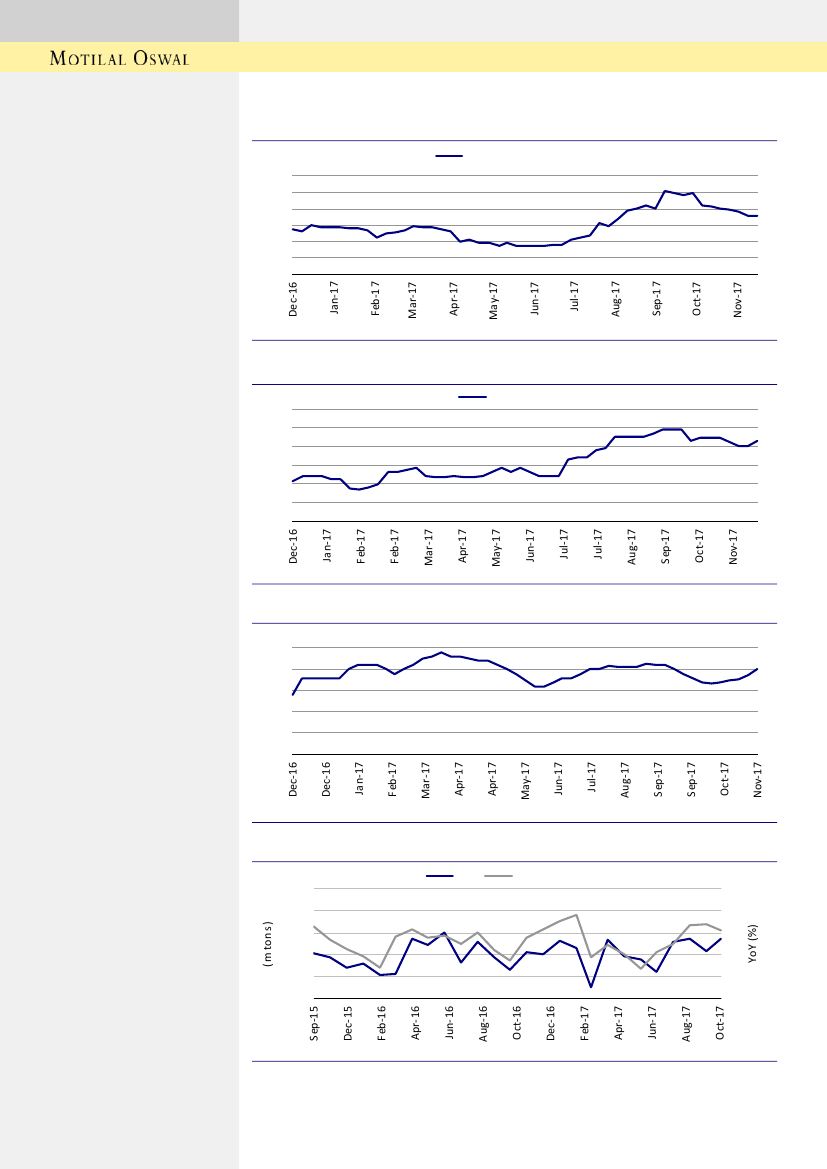
Task: Select the Sep-15 axis label
Action: pos(314,1022)
